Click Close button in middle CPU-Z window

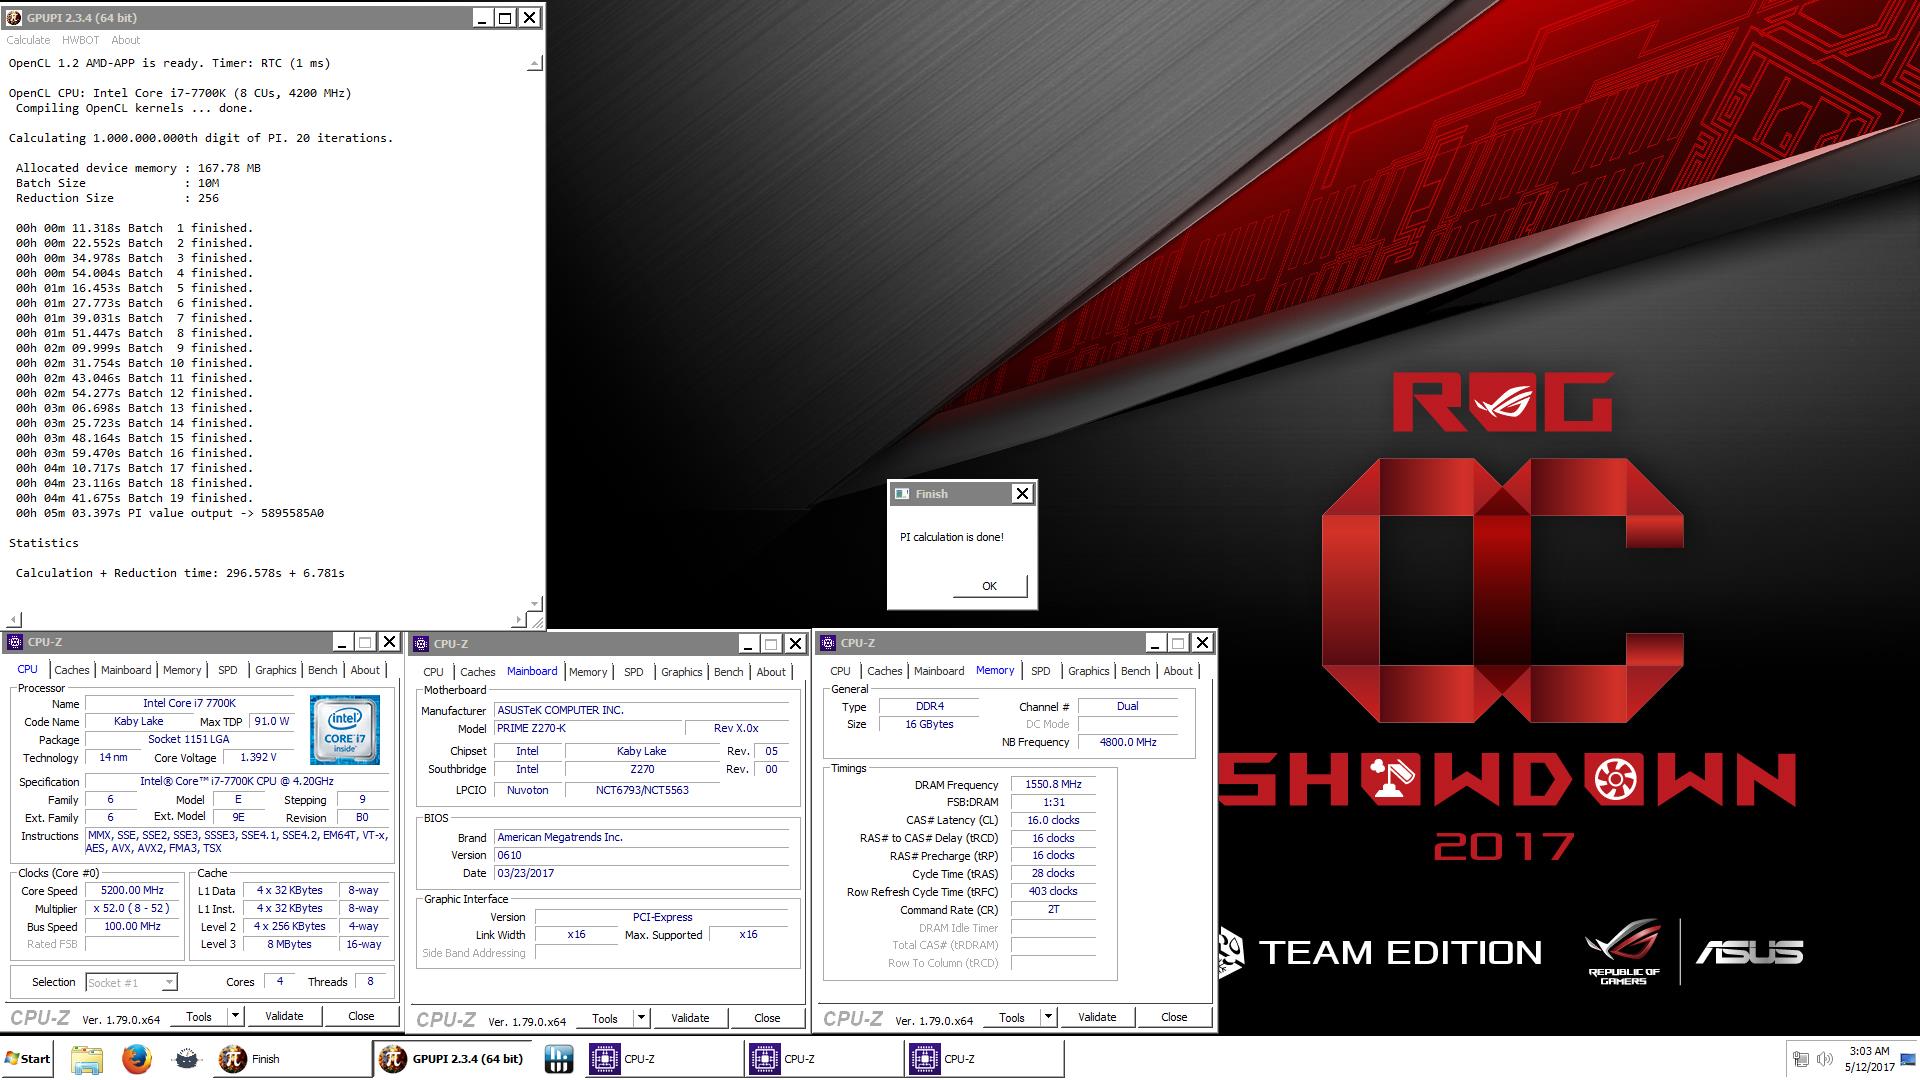pyautogui.click(x=767, y=1018)
